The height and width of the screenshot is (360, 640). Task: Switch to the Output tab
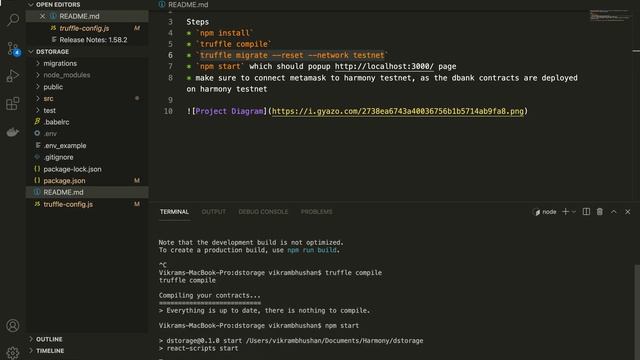point(213,211)
